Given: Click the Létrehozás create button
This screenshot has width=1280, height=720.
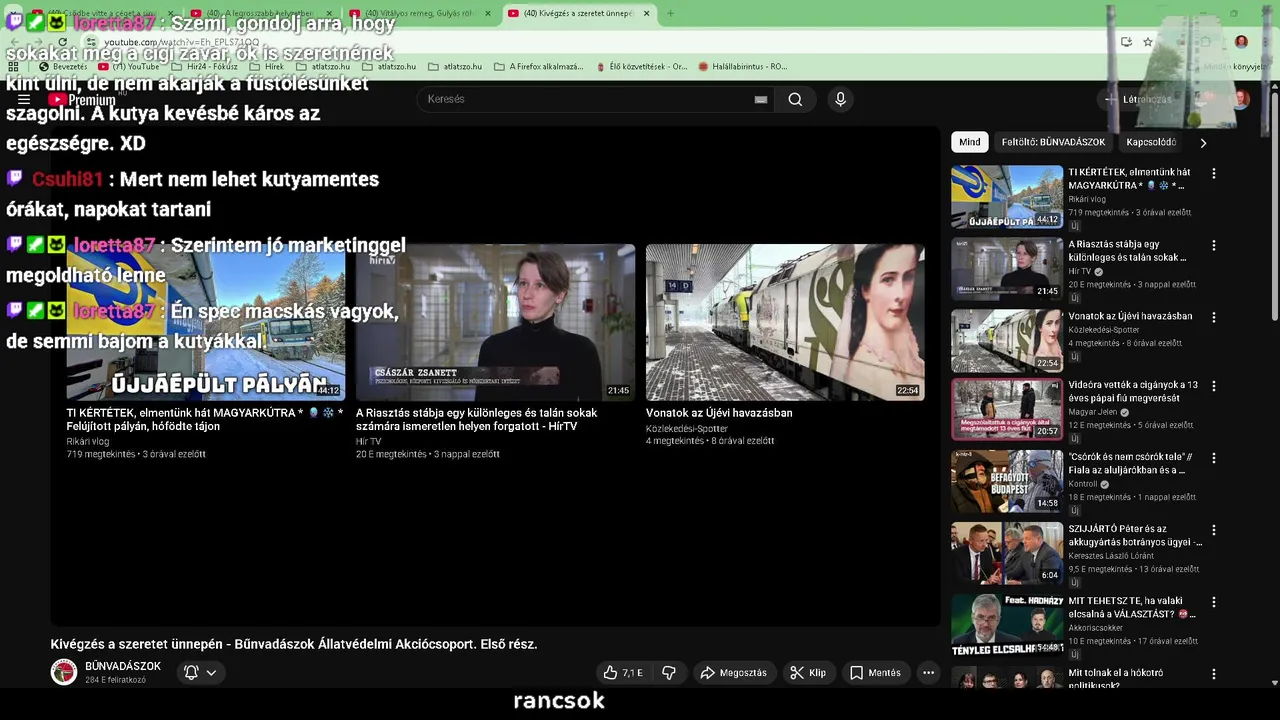Looking at the screenshot, I should tap(1137, 99).
